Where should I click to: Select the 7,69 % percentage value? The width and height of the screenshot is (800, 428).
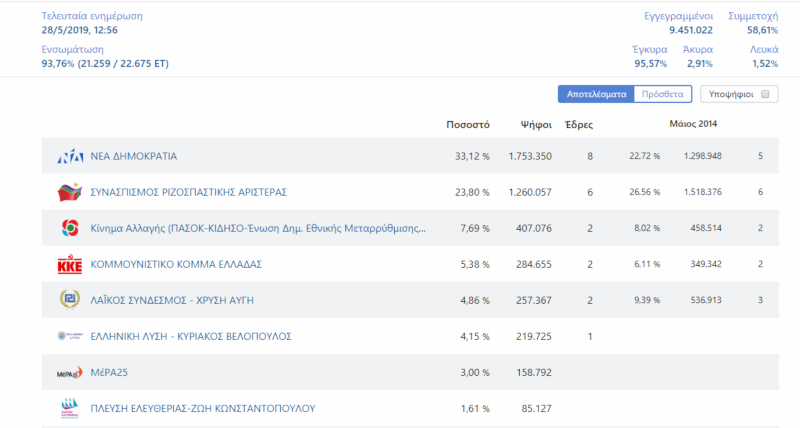(x=475, y=228)
